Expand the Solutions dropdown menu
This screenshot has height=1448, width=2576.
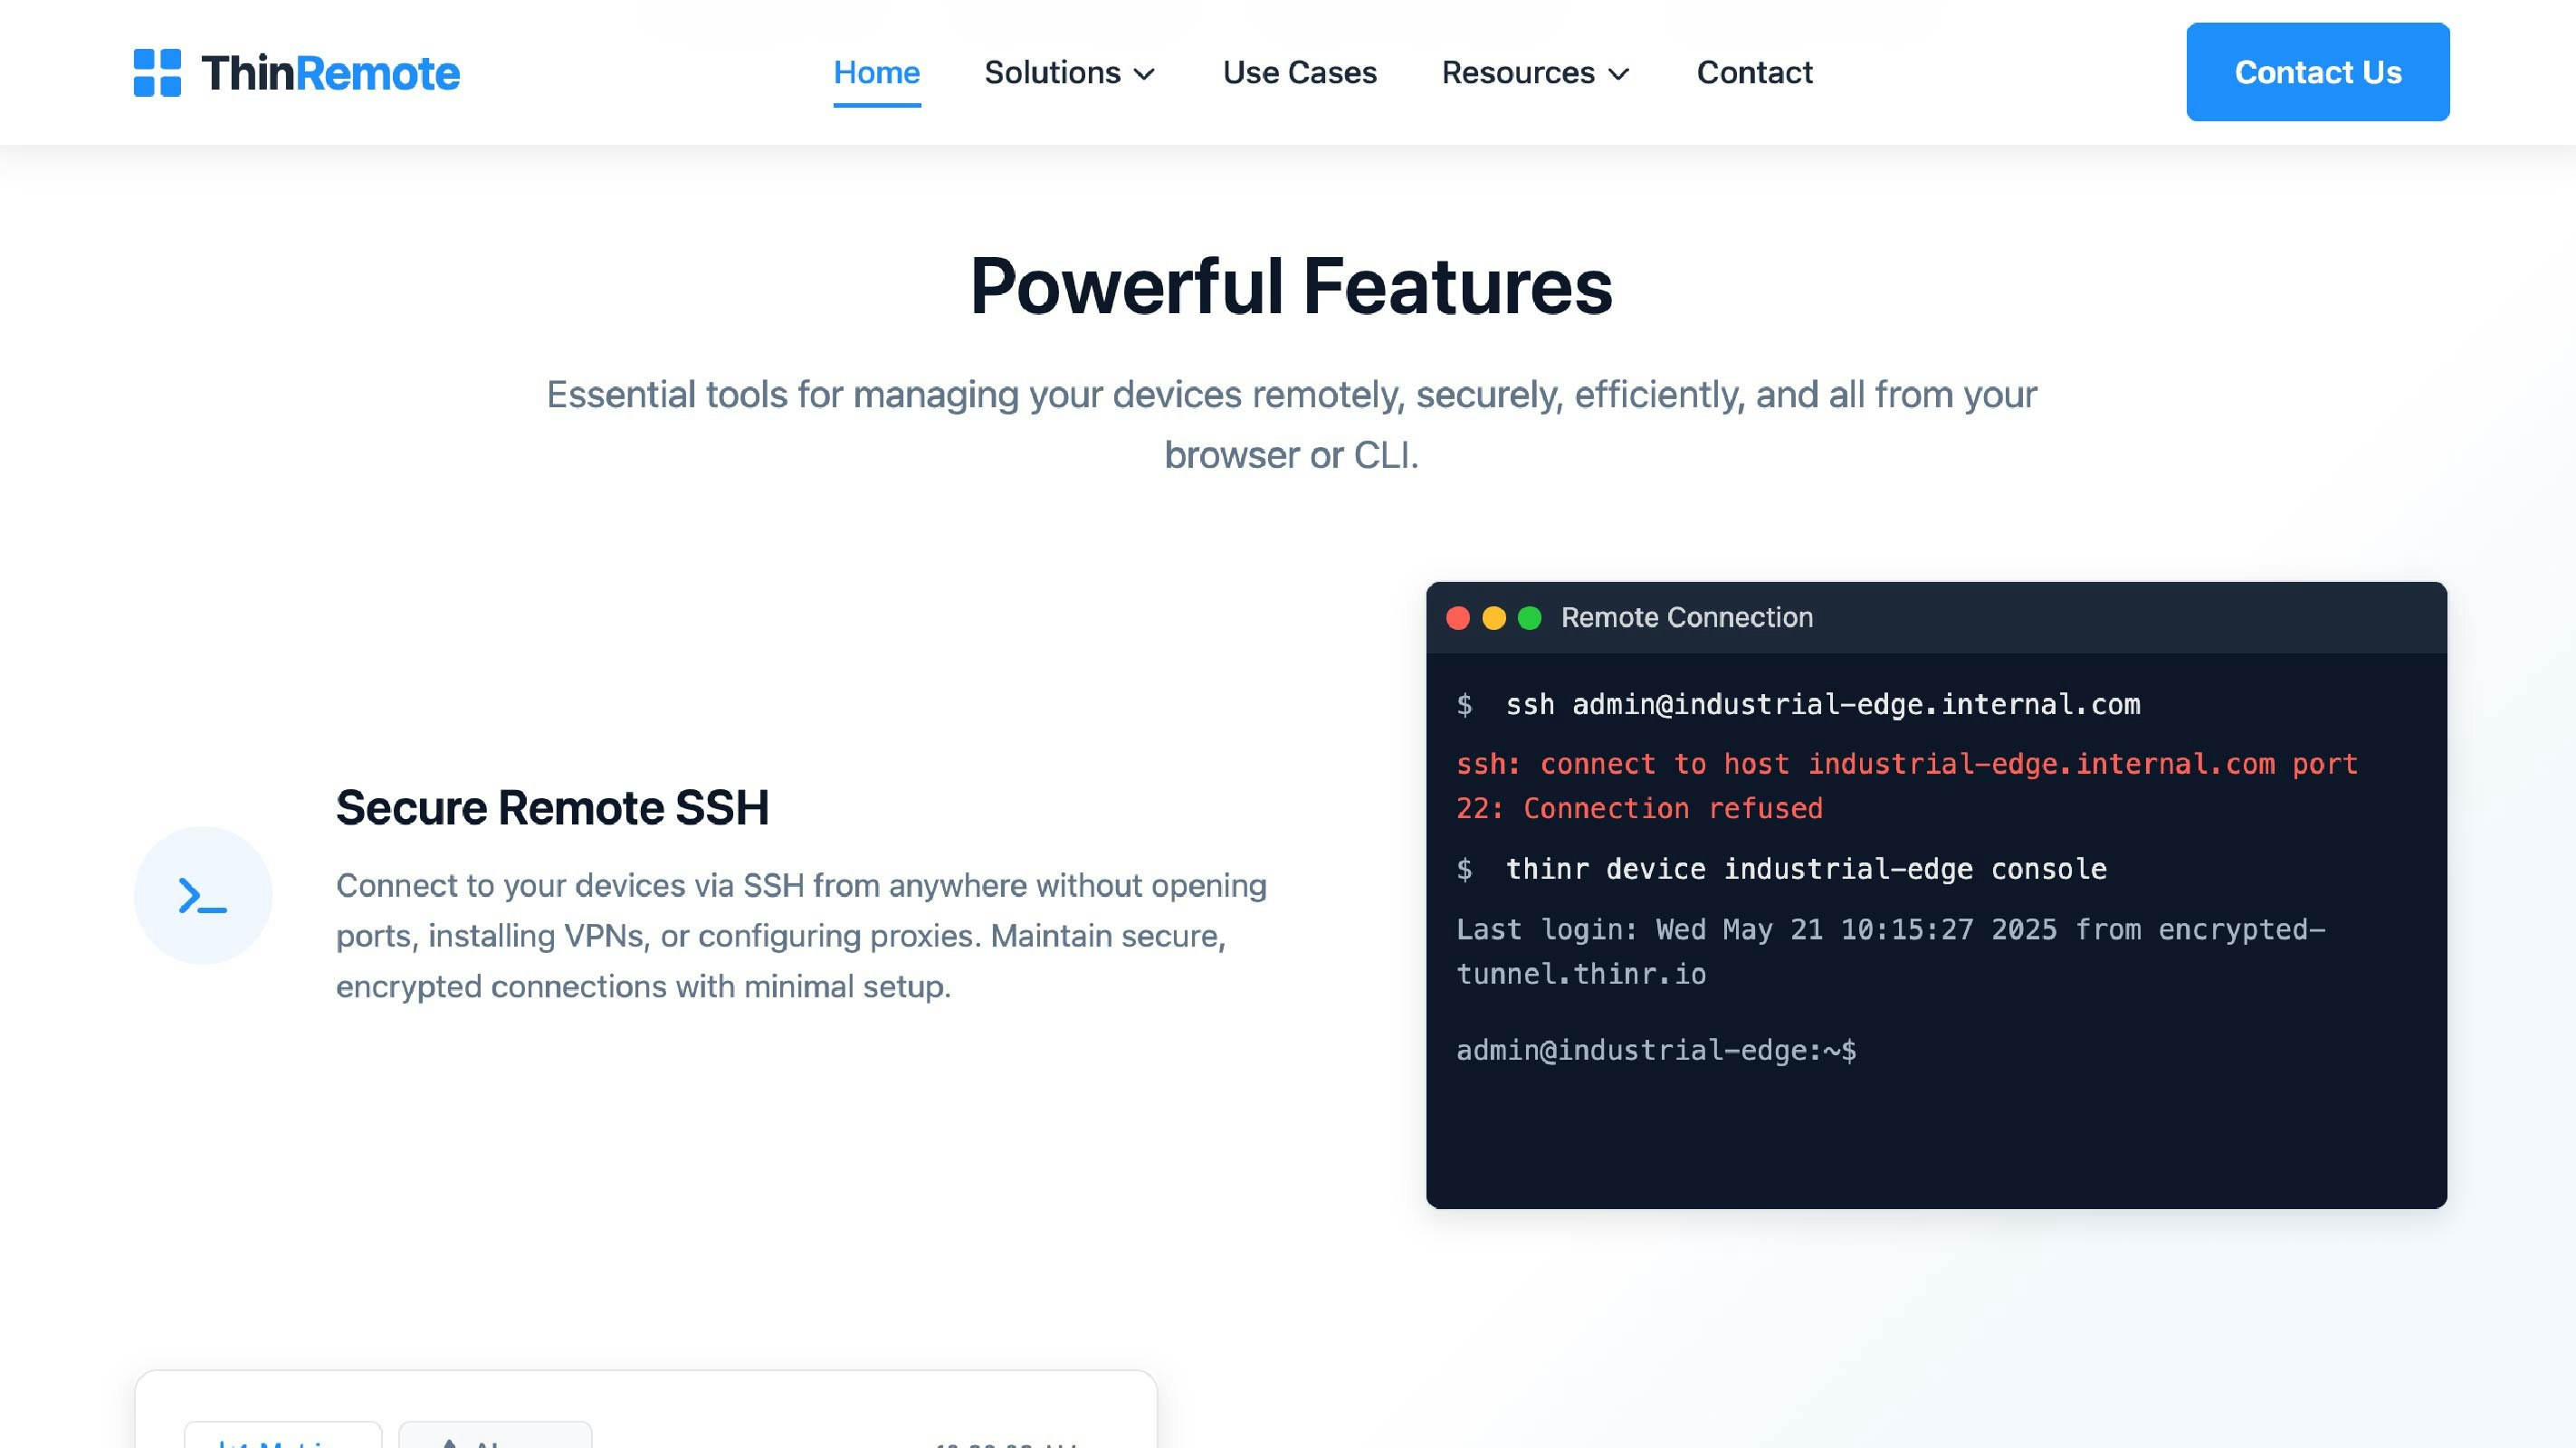point(1070,73)
